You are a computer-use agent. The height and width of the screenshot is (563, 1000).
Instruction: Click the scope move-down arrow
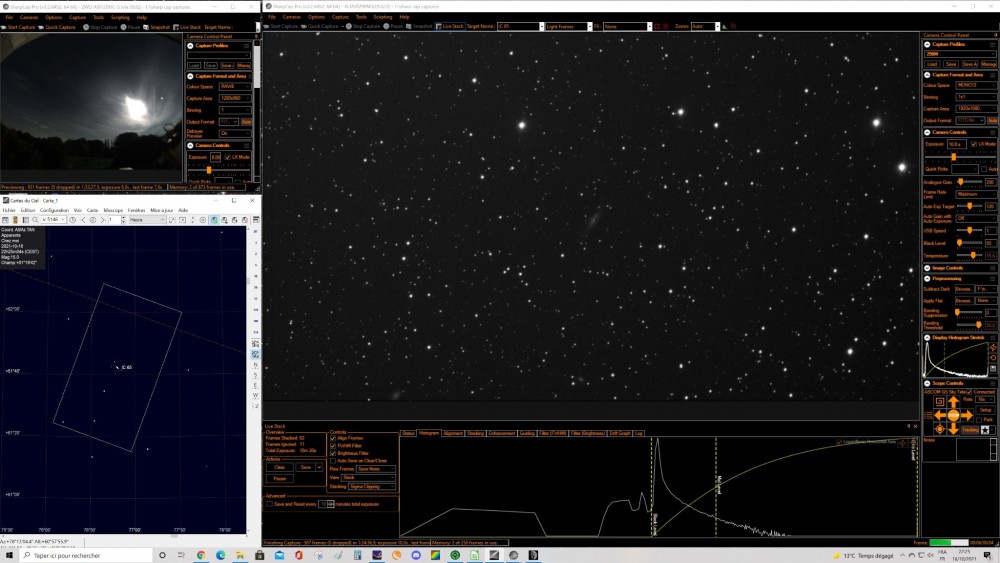[953, 428]
